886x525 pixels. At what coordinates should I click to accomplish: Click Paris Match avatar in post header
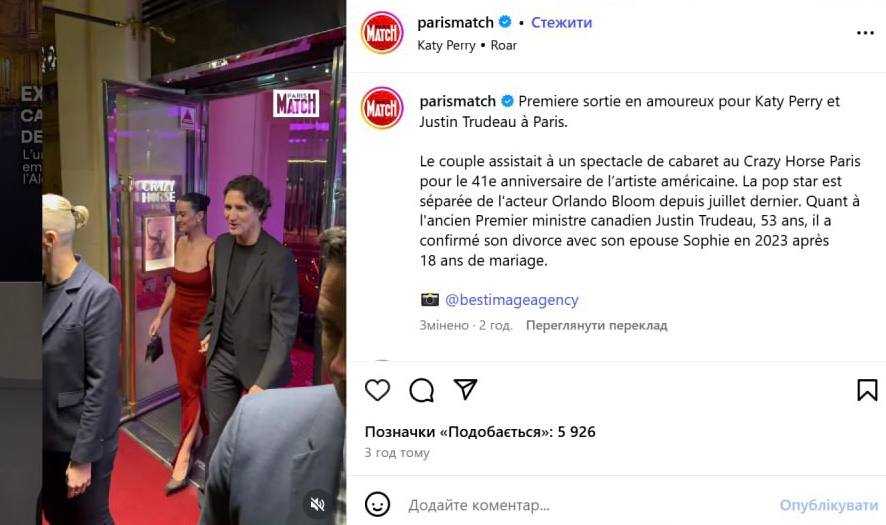[x=382, y=33]
